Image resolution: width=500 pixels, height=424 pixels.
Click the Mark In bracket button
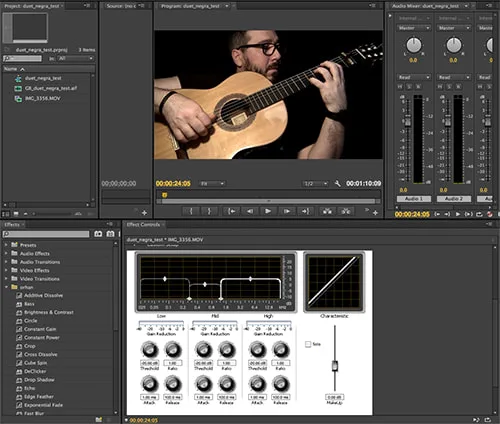191,211
